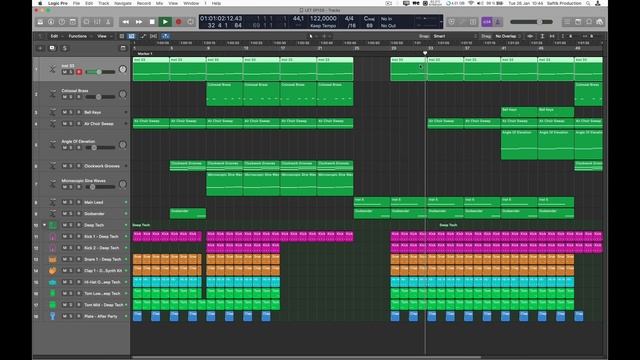
Task: Open the Library panel from the control bar
Action: [x=40, y=22]
